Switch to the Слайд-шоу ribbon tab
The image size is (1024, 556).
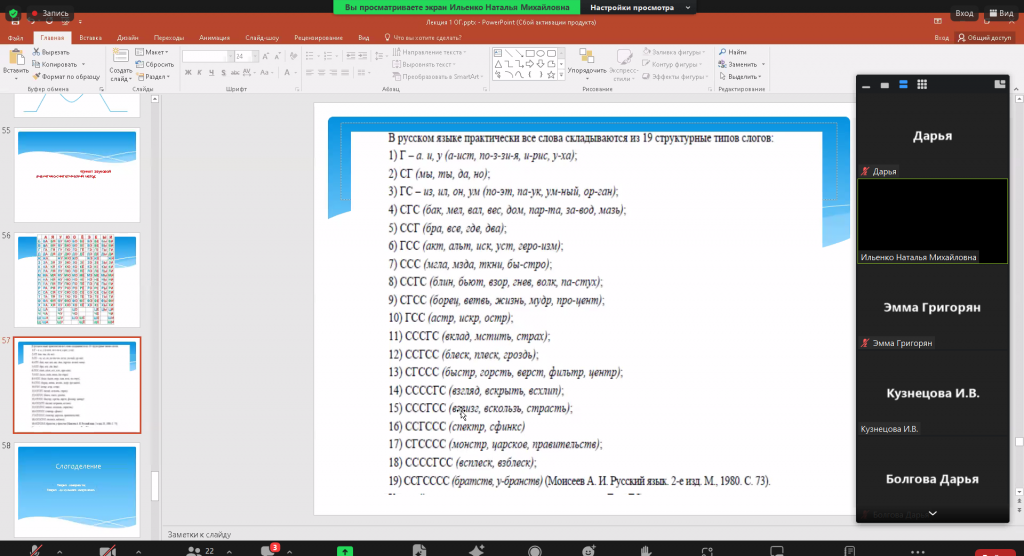pyautogui.click(x=262, y=38)
